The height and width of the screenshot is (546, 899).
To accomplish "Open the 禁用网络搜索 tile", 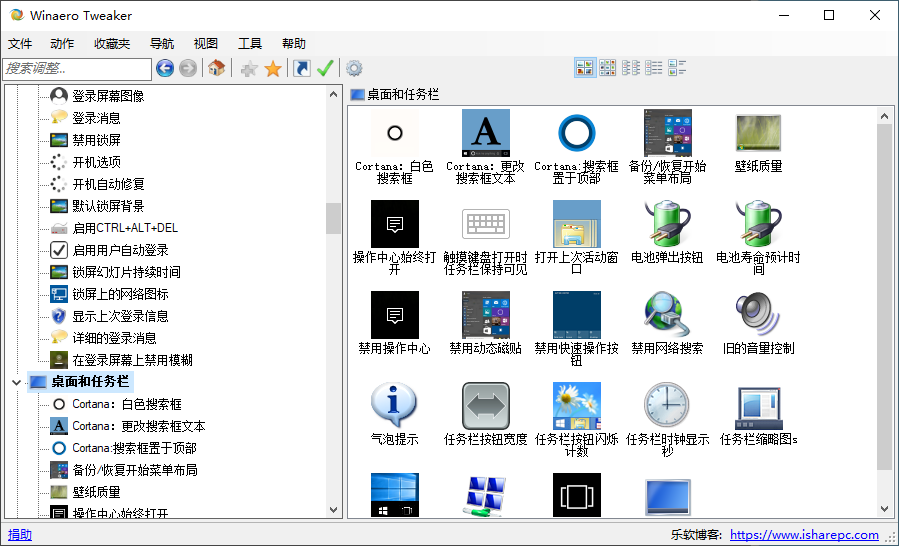I will 667,323.
